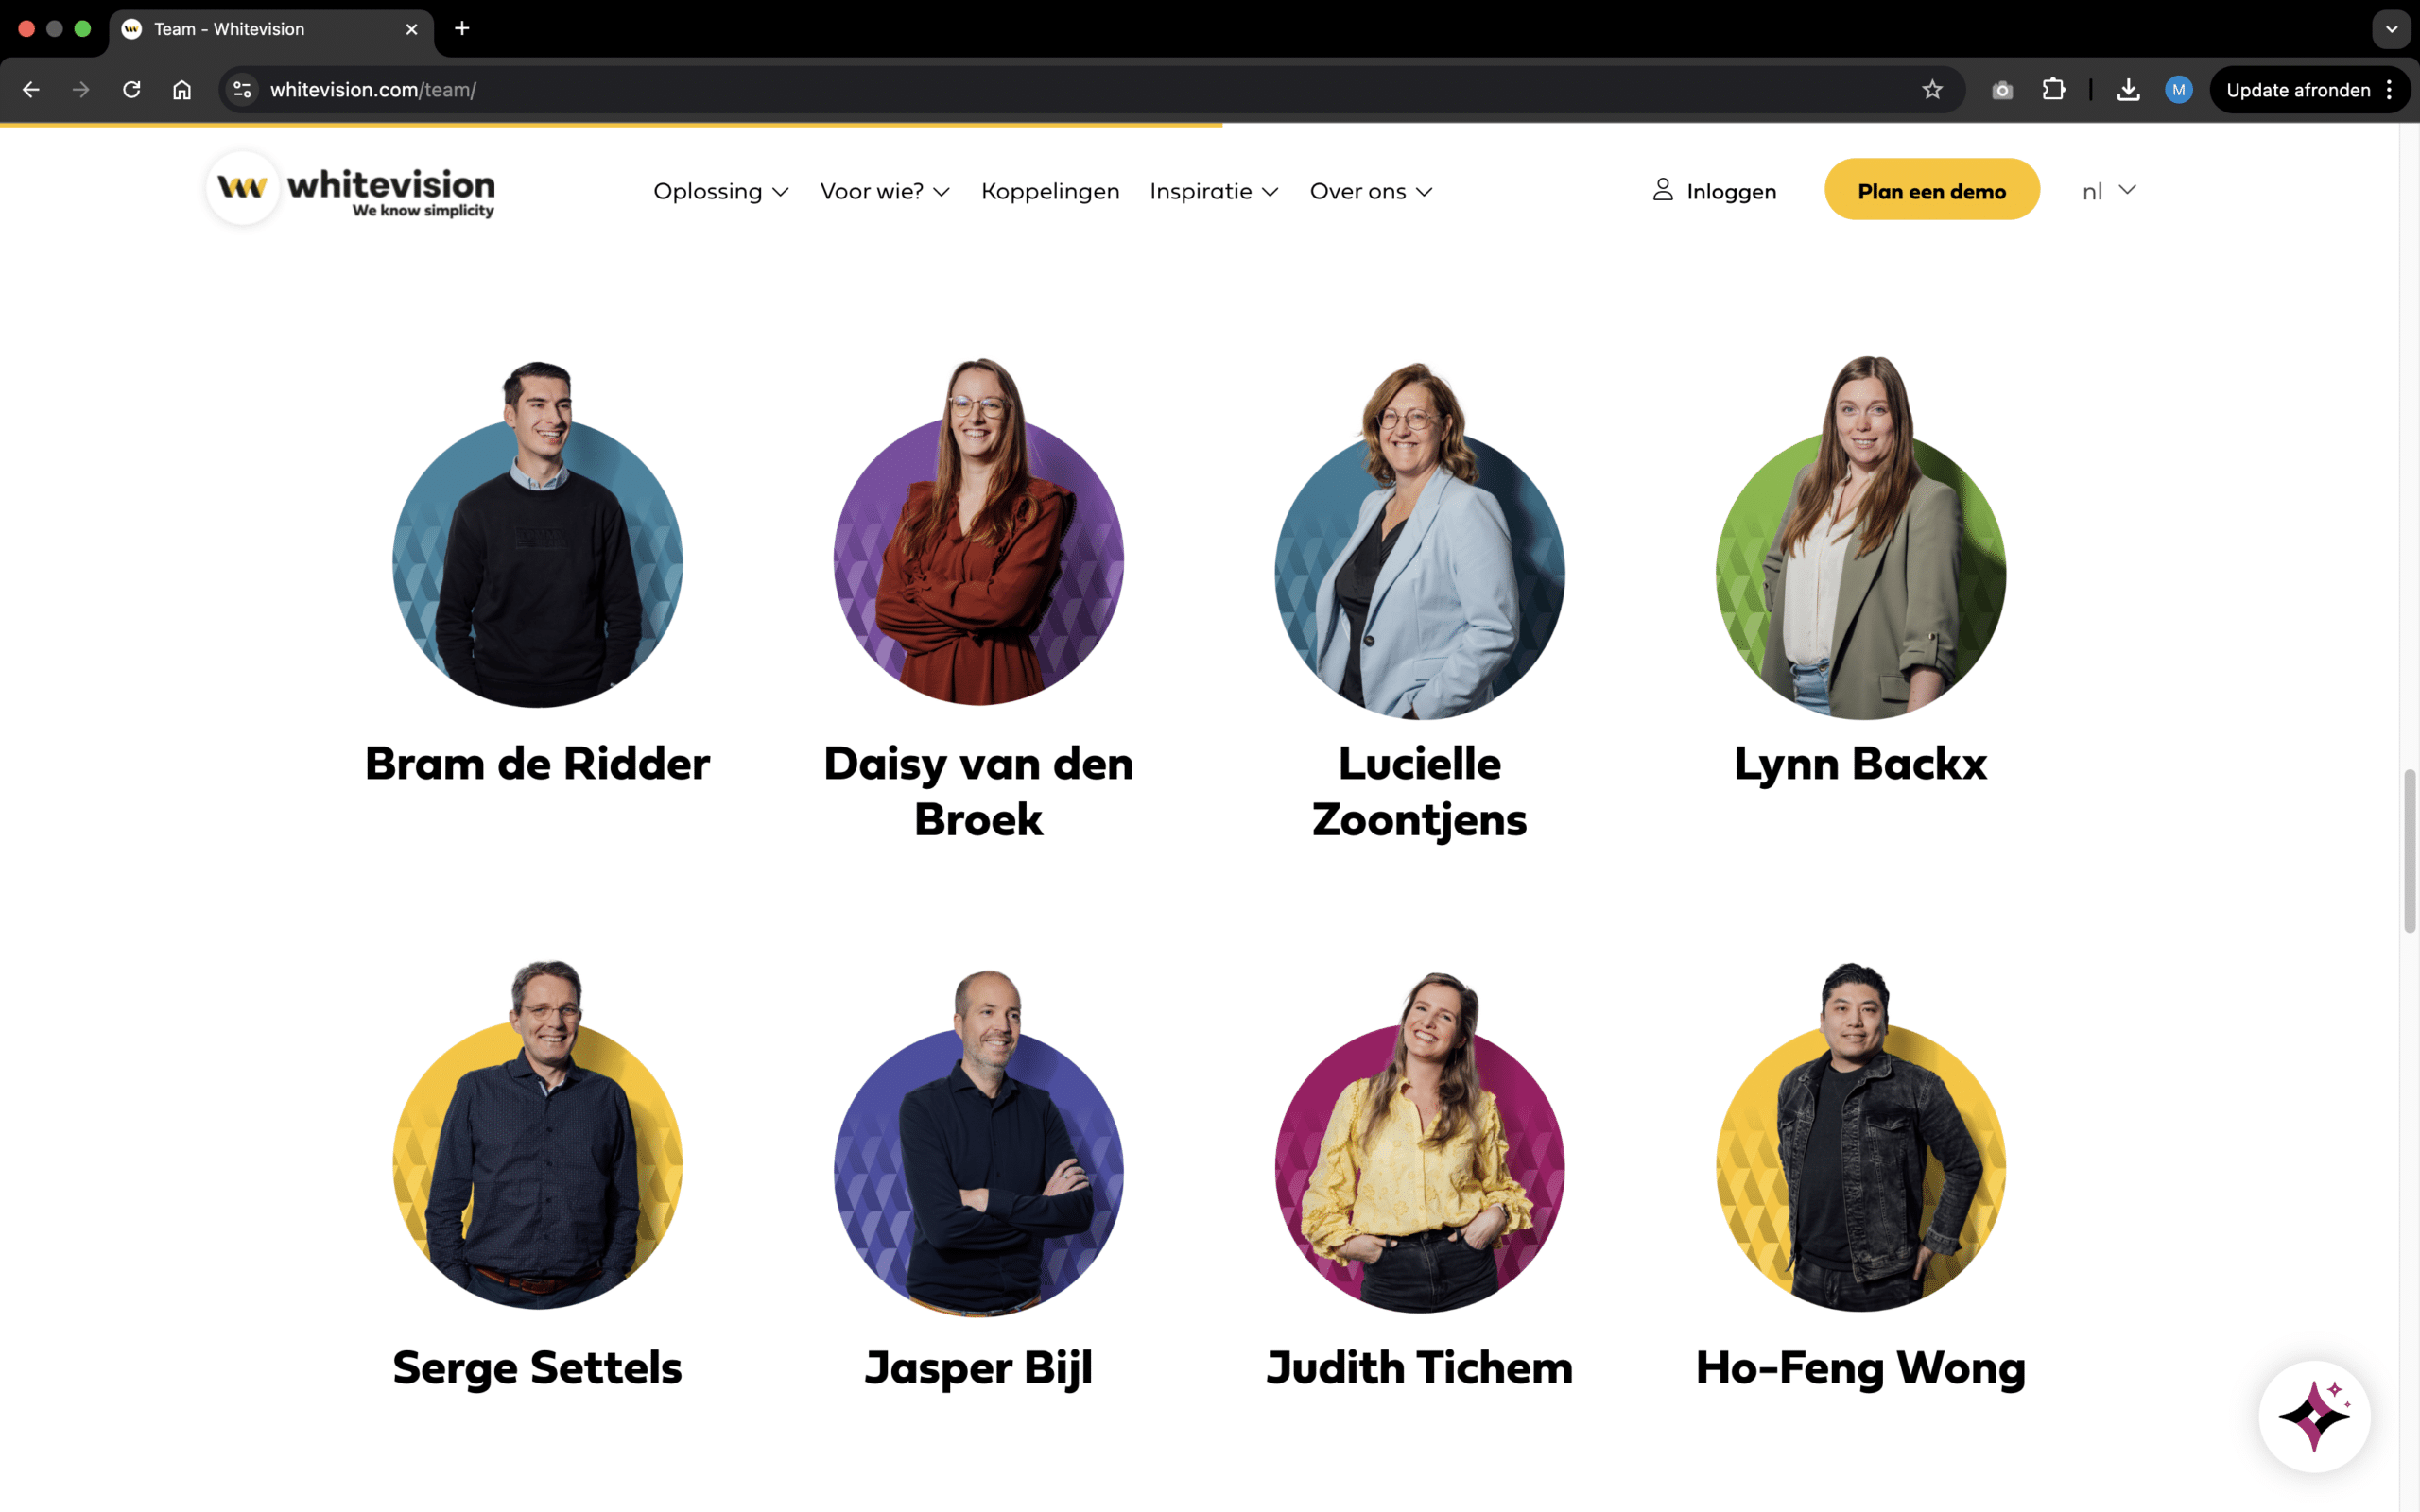
Task: Expand the Voor wie? dropdown
Action: 885,191
